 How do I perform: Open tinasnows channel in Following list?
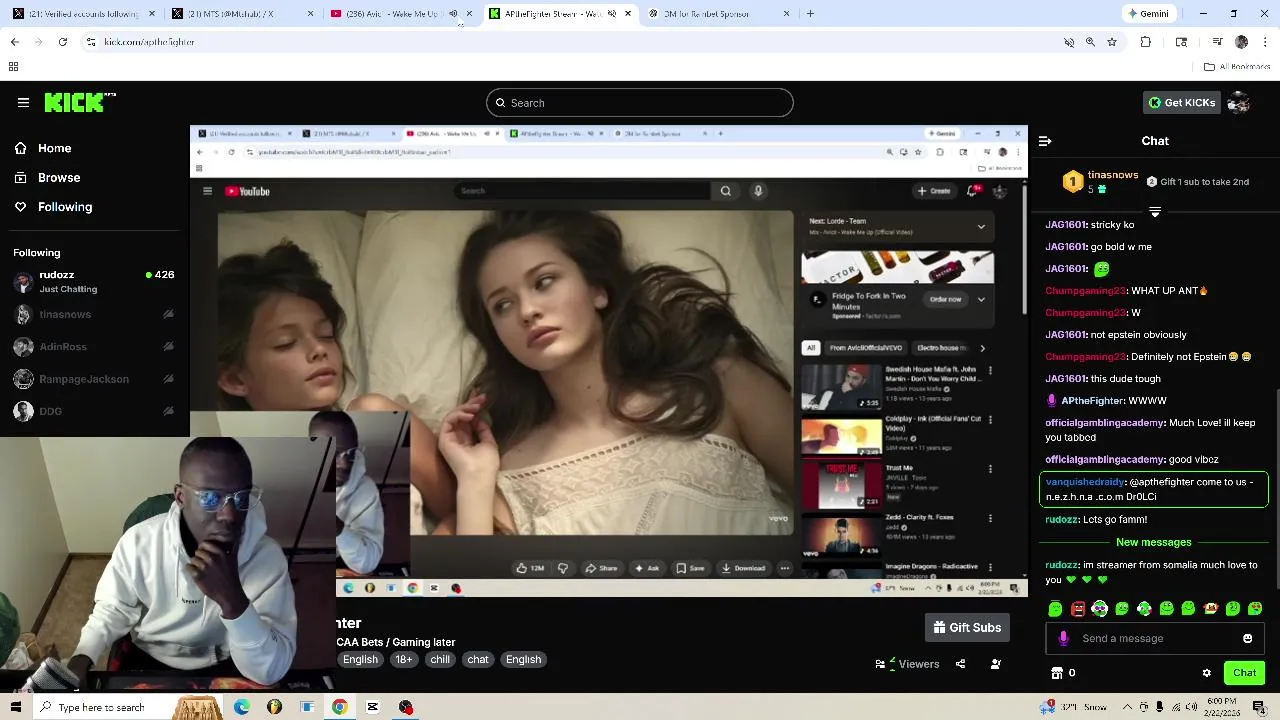(94, 314)
